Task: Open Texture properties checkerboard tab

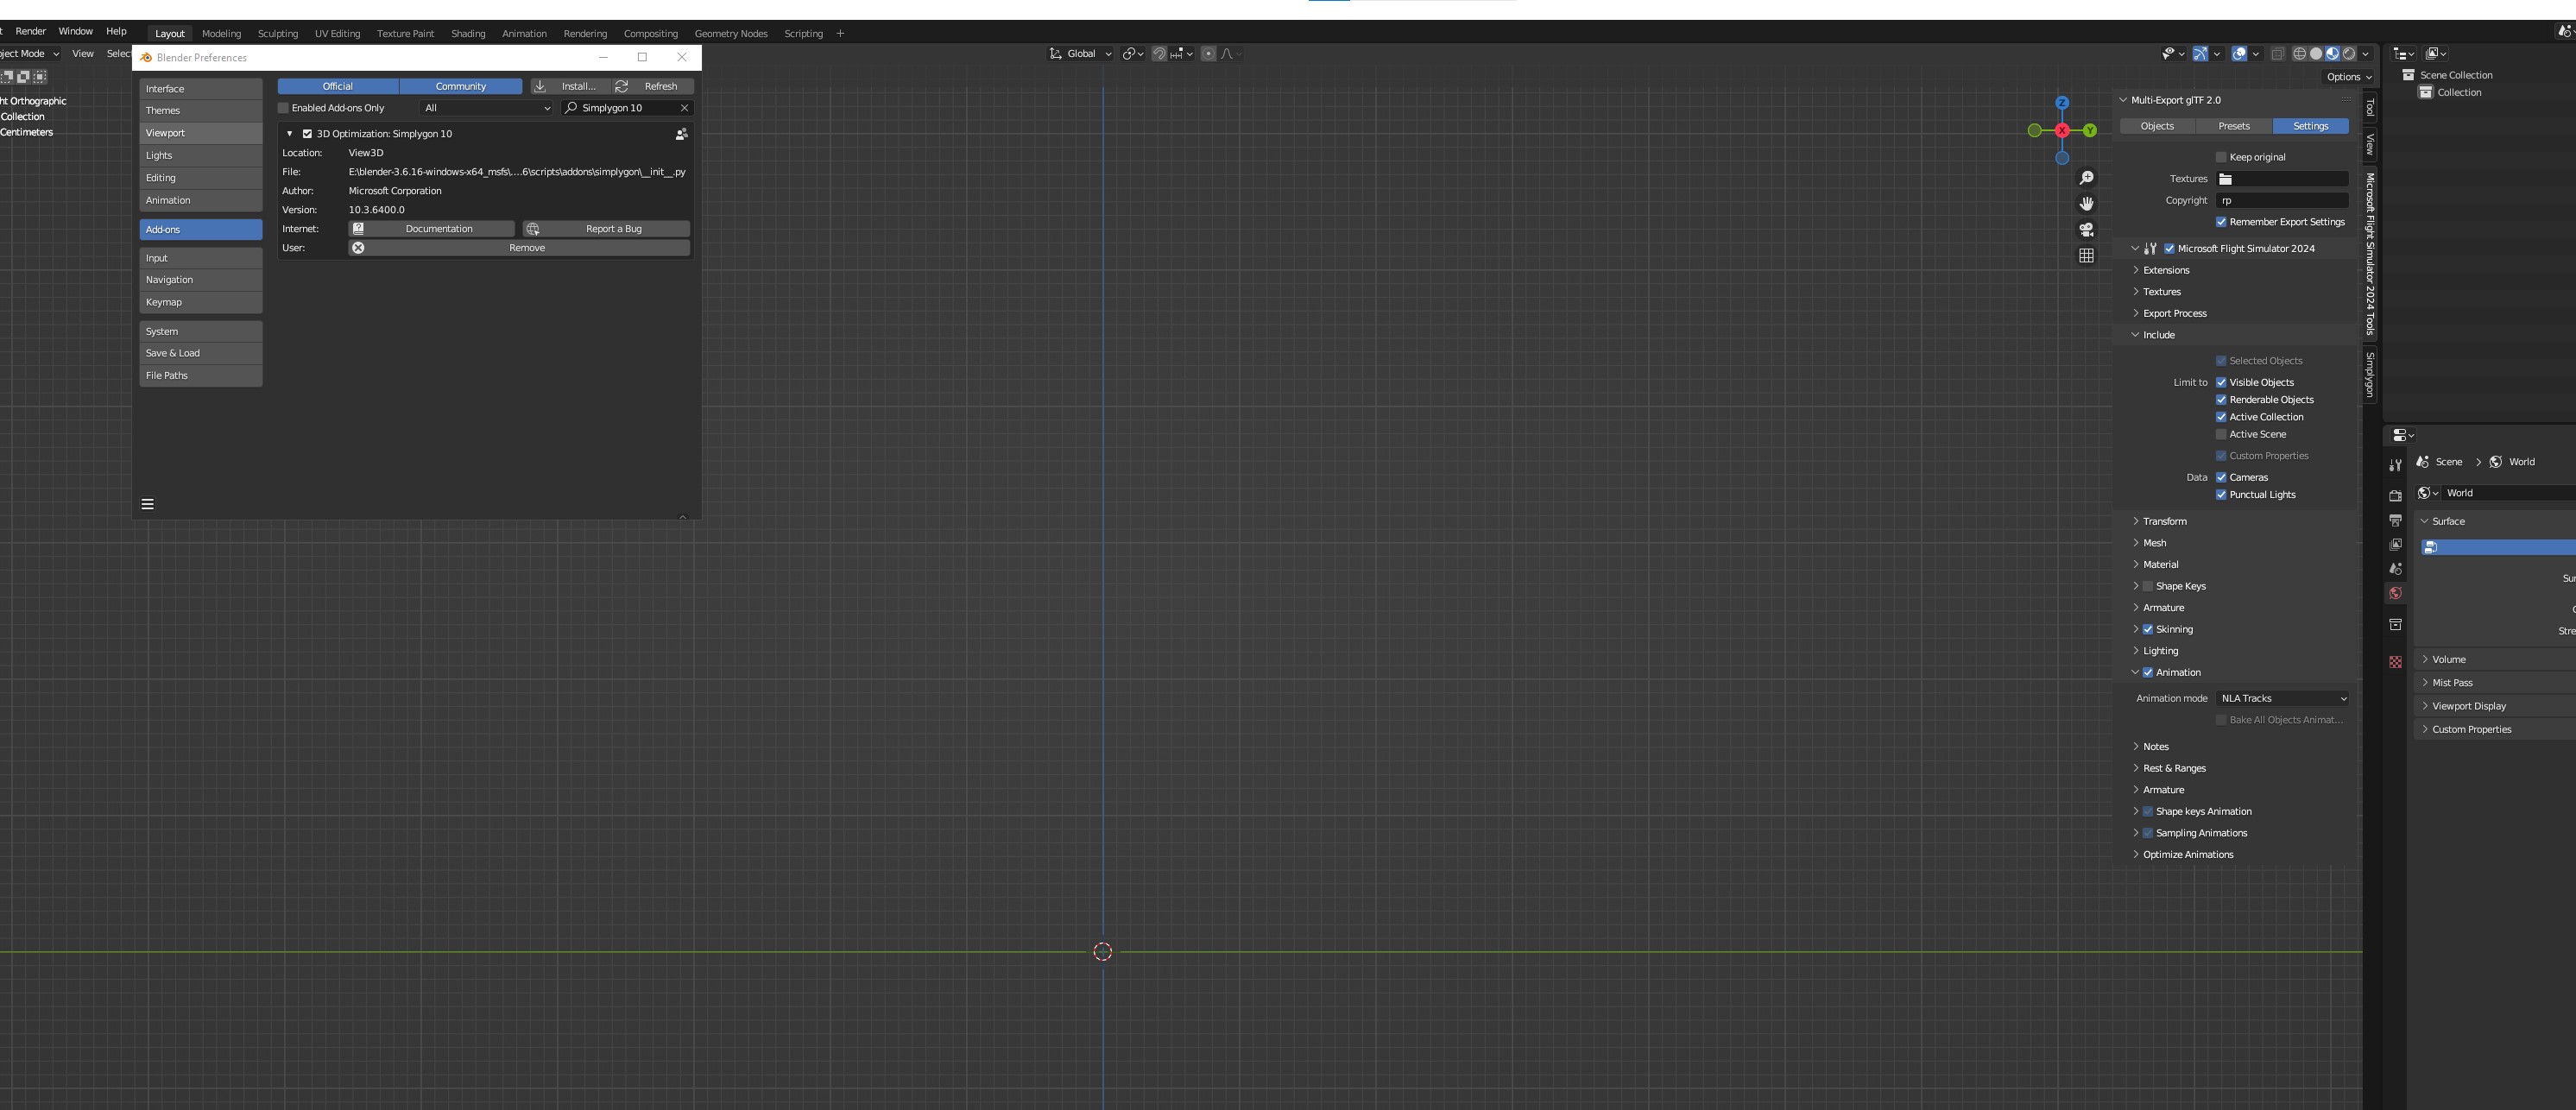Action: pyautogui.click(x=2395, y=662)
